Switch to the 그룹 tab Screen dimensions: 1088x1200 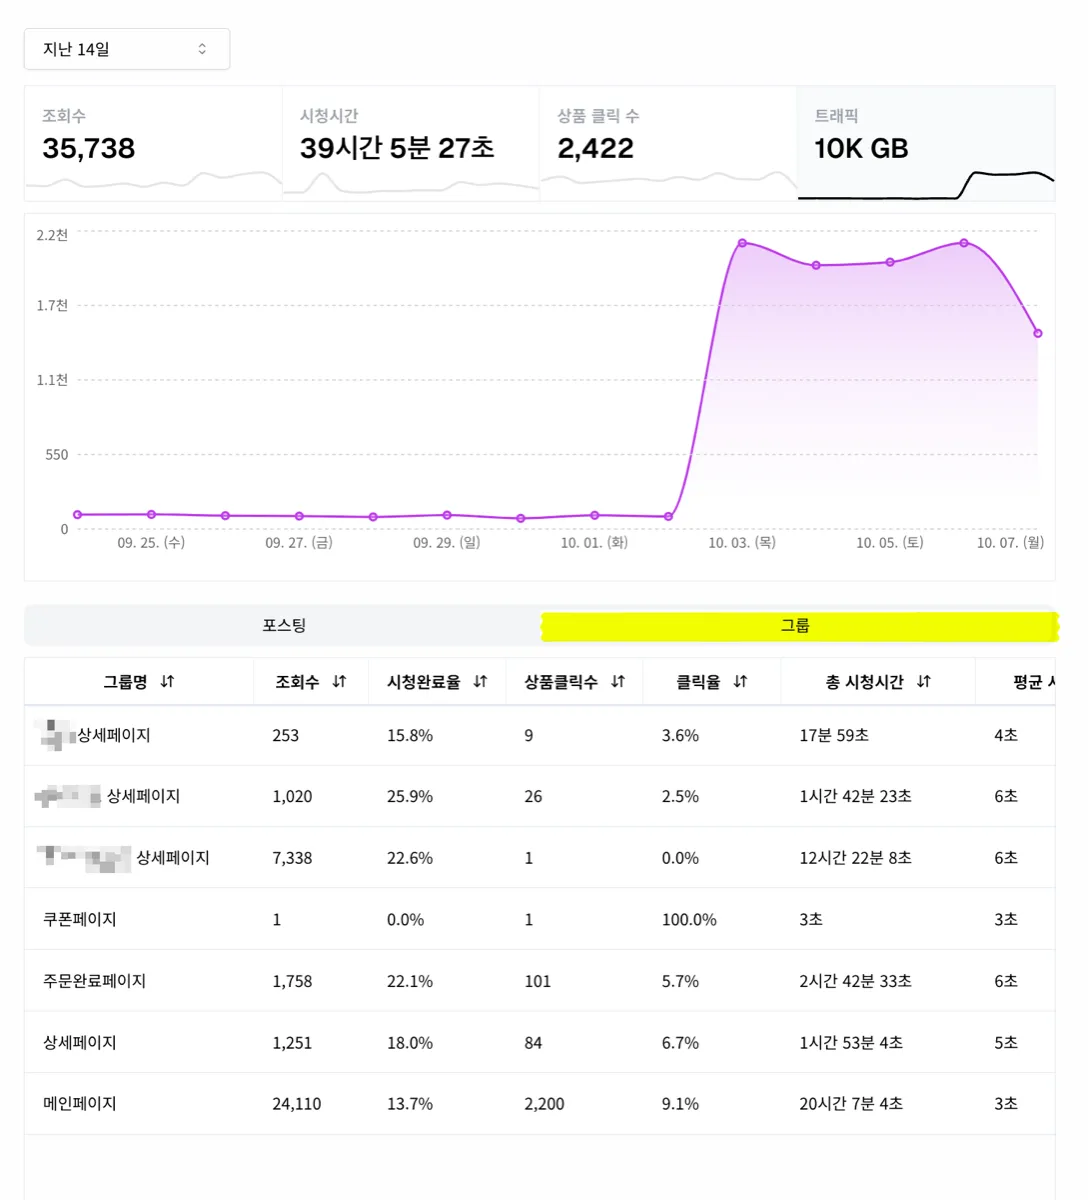[x=797, y=626]
